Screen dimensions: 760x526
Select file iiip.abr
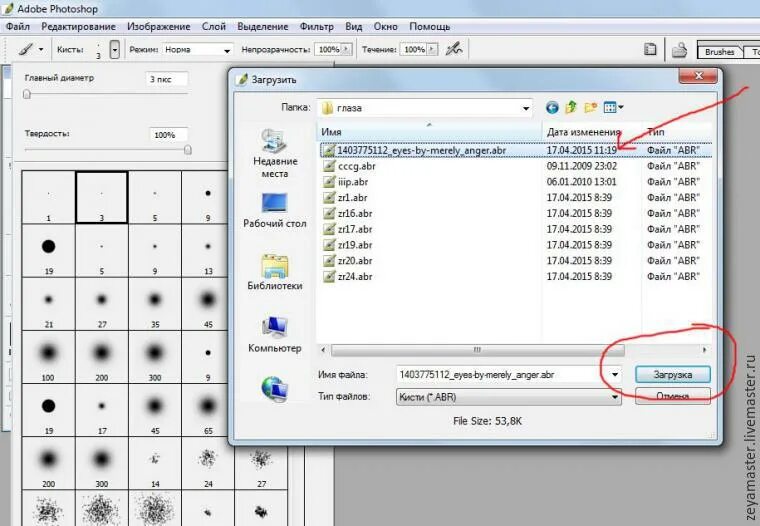coord(346,182)
